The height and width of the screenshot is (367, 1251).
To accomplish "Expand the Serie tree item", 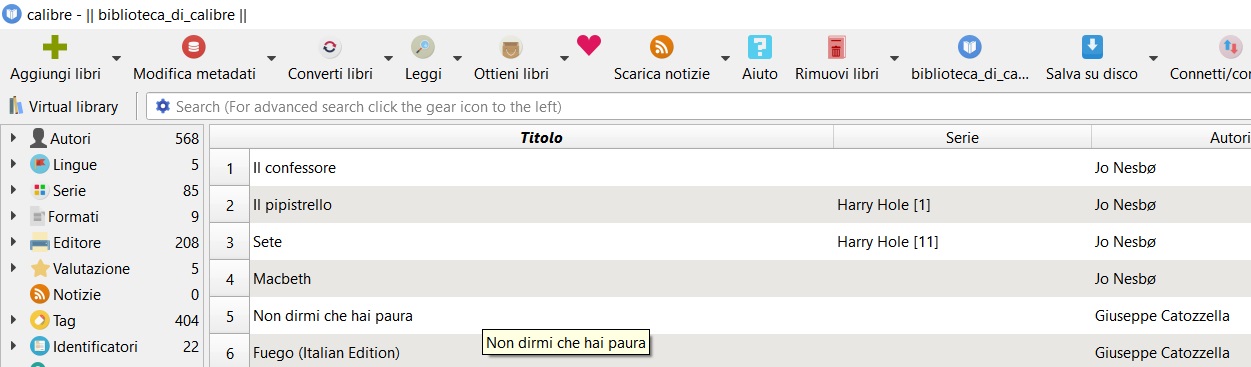I will pos(14,190).
